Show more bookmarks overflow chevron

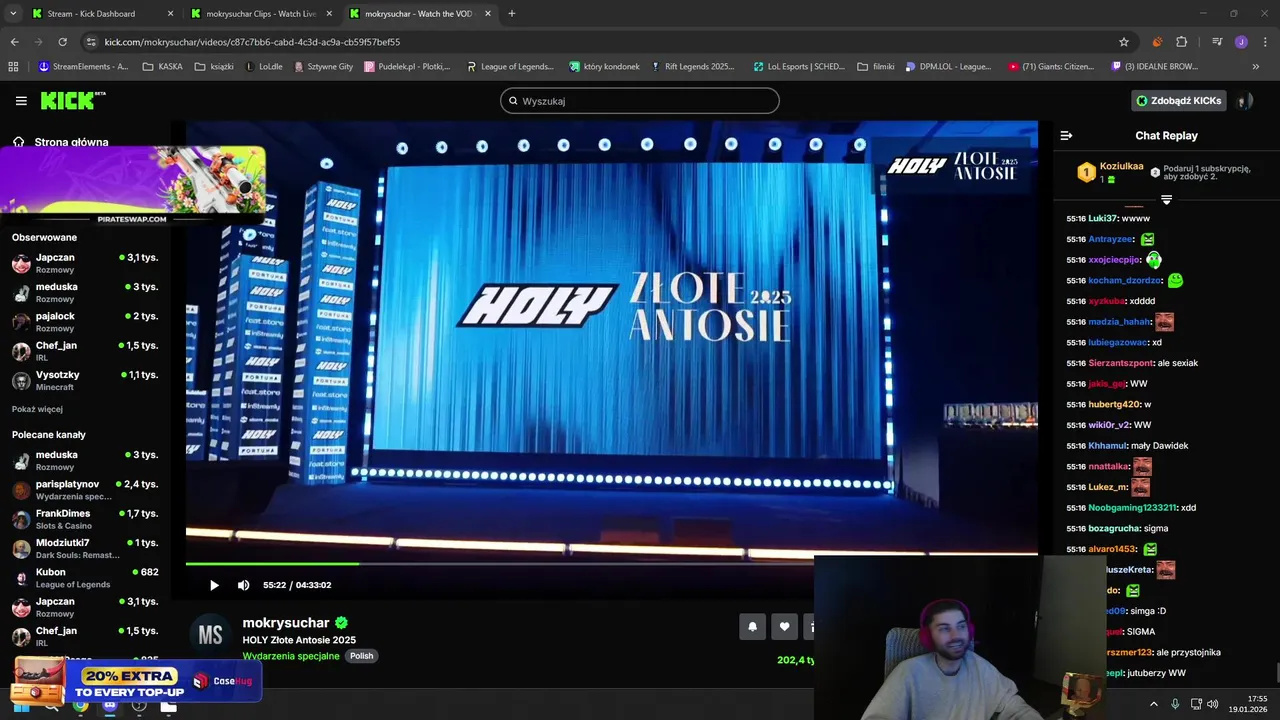[x=1256, y=67]
